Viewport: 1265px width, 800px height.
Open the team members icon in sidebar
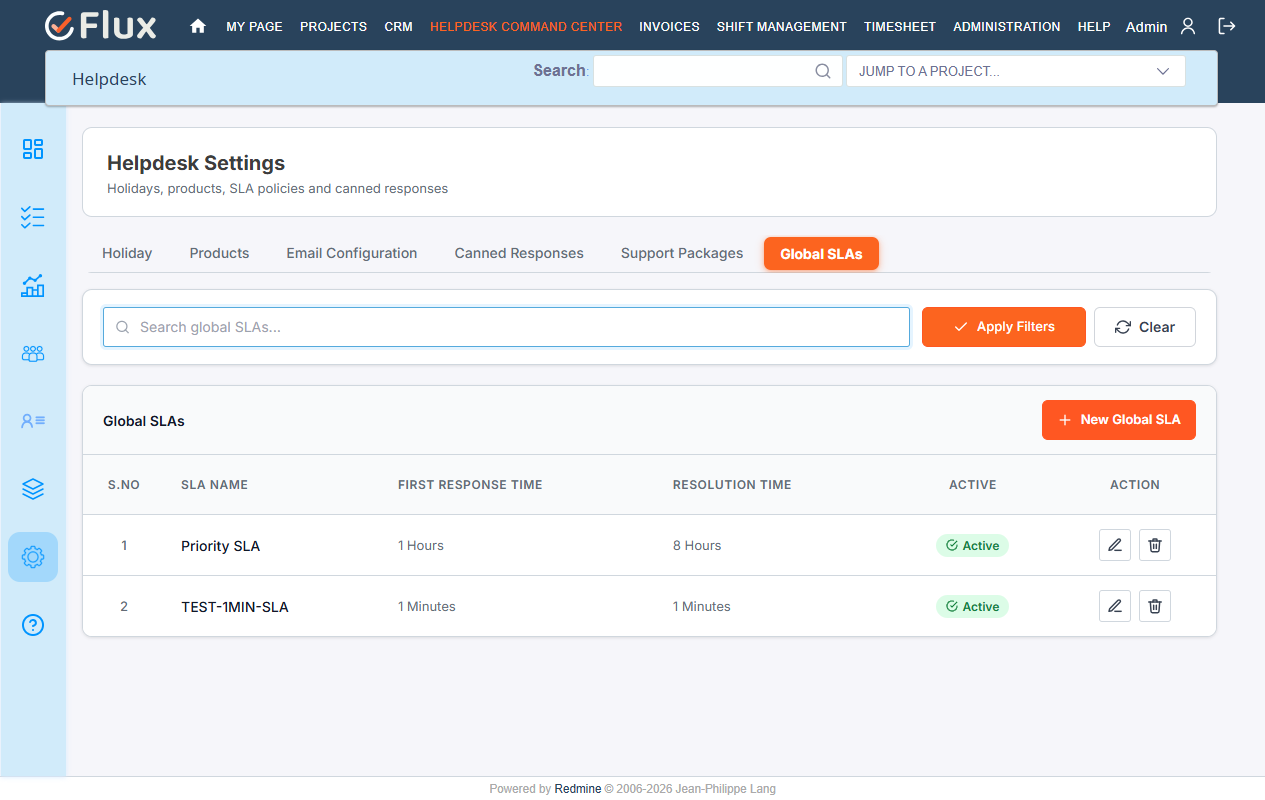pos(33,353)
